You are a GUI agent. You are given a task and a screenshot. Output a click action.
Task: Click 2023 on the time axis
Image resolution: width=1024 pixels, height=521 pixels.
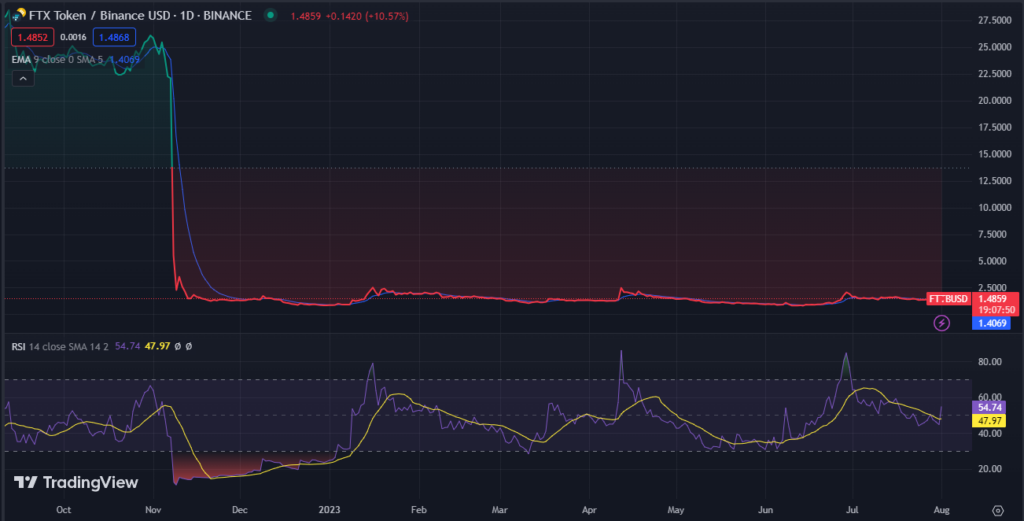pyautogui.click(x=329, y=510)
